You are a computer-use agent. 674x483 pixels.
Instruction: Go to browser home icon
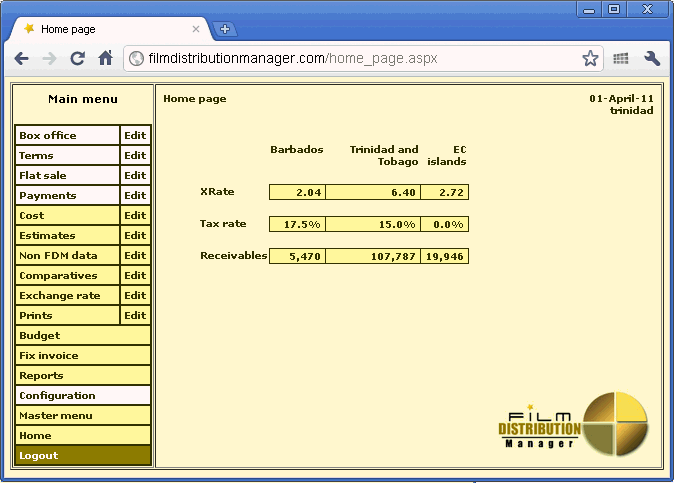pos(105,59)
